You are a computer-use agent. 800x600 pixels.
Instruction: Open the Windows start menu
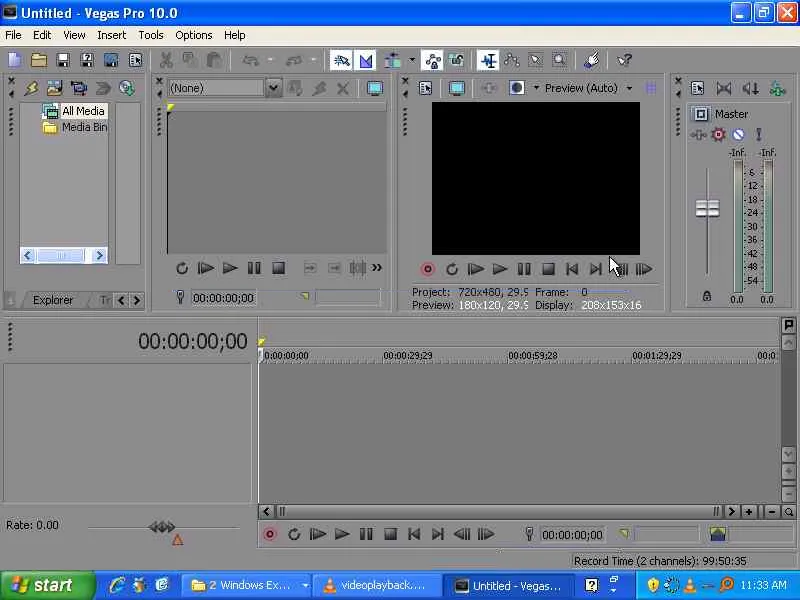pos(47,585)
